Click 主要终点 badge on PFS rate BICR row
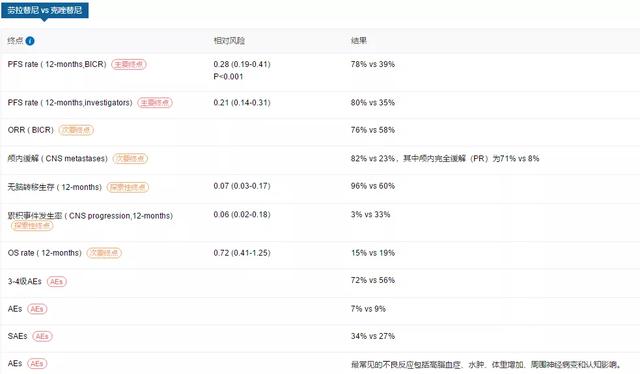Viewport: 640px width, 374px height. pyautogui.click(x=129, y=65)
